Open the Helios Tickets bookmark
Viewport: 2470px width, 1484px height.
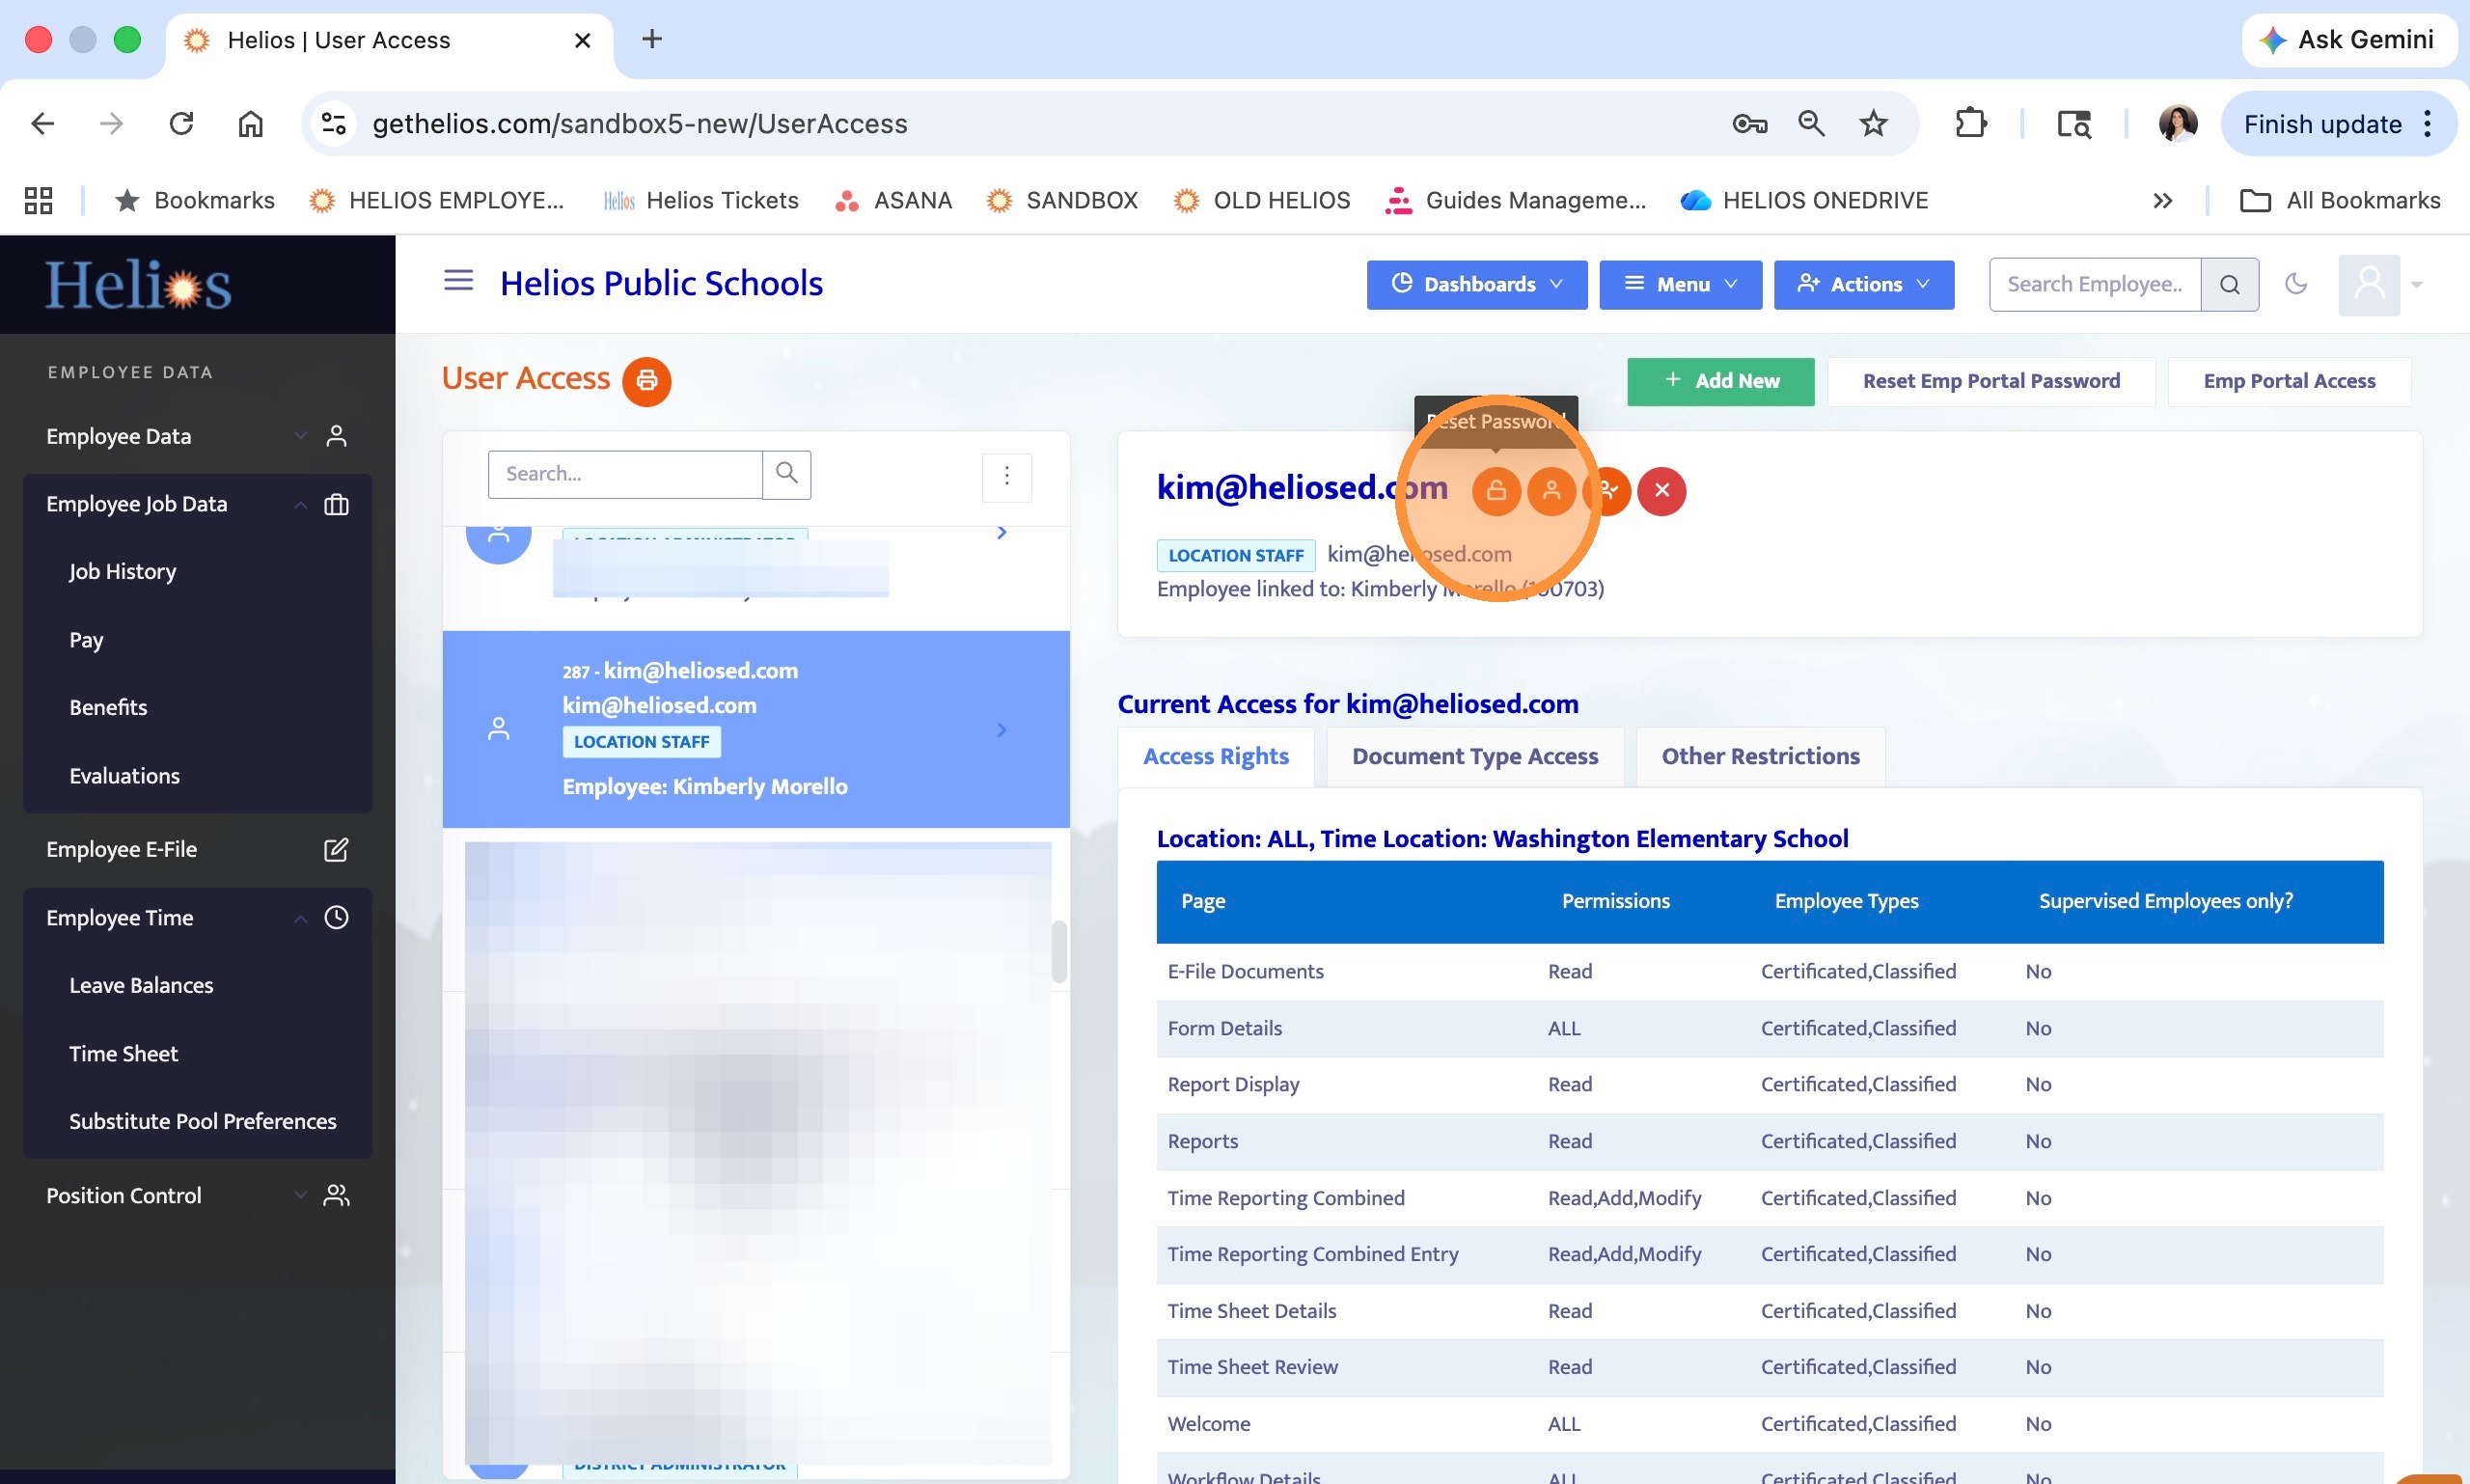[701, 201]
